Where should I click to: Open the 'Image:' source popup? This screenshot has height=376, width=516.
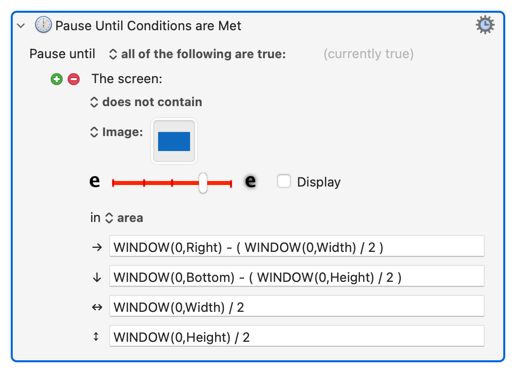coord(116,132)
